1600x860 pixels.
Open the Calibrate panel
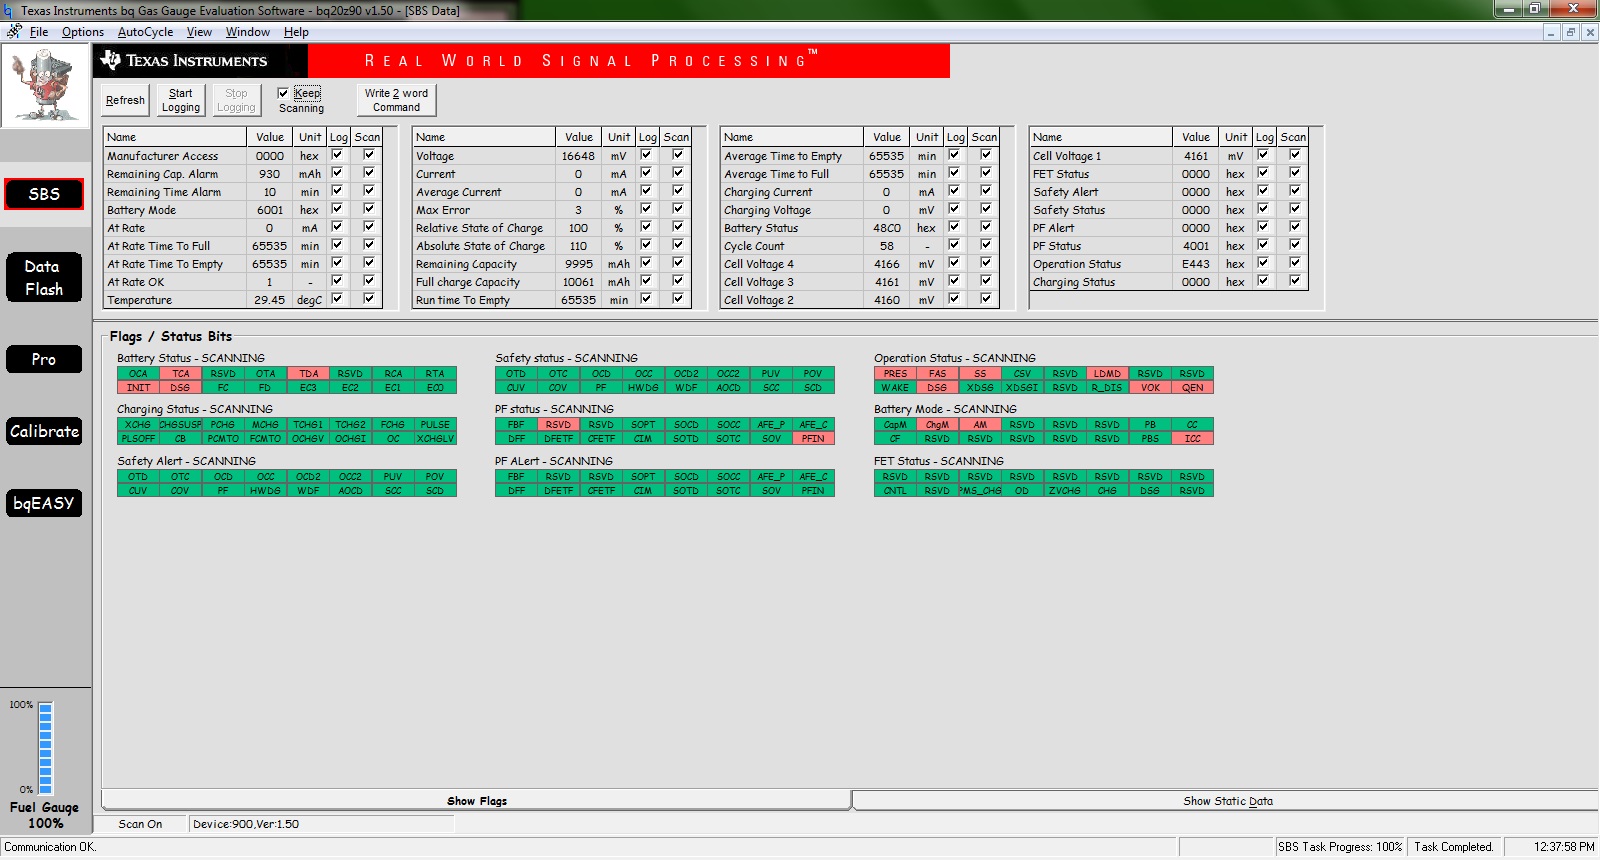(x=44, y=431)
